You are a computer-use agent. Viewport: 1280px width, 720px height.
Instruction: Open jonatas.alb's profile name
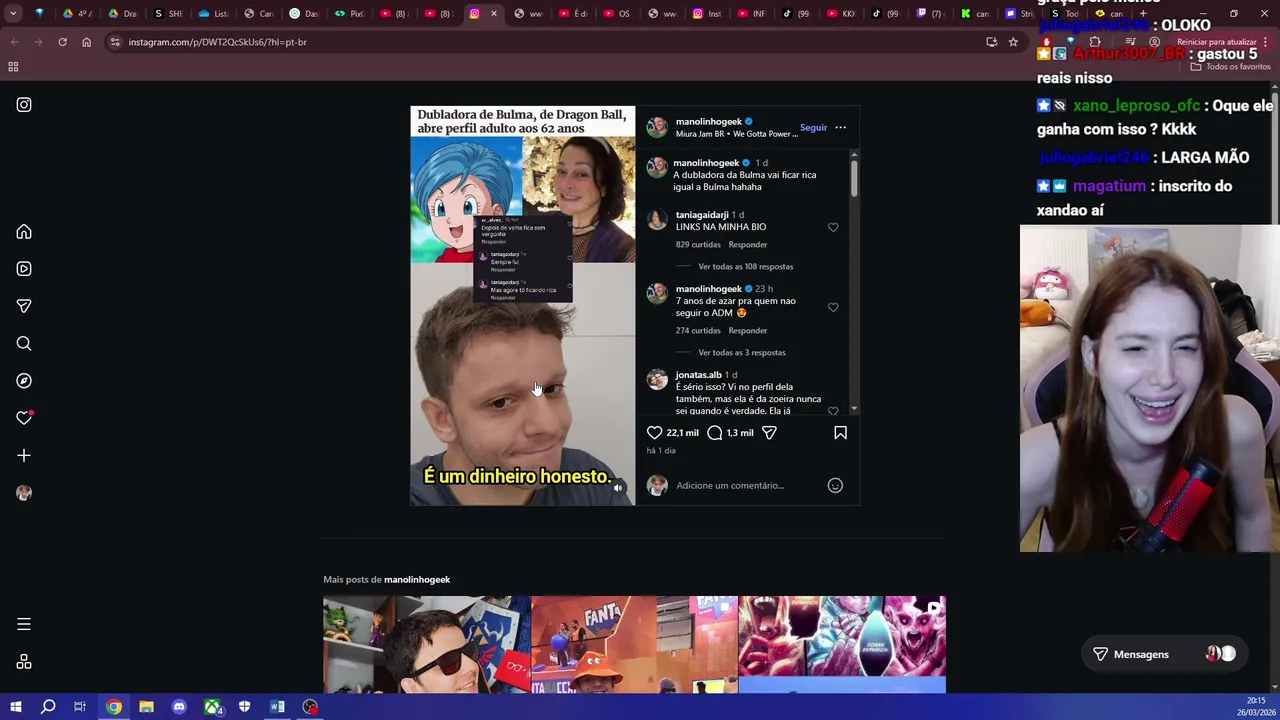(x=699, y=375)
